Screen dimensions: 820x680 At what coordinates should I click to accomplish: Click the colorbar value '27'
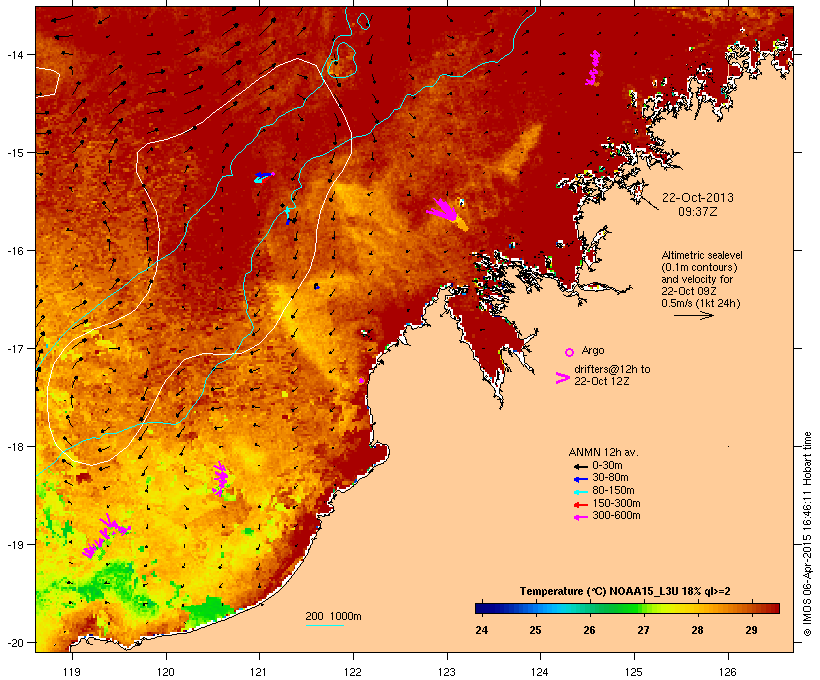[x=643, y=630]
